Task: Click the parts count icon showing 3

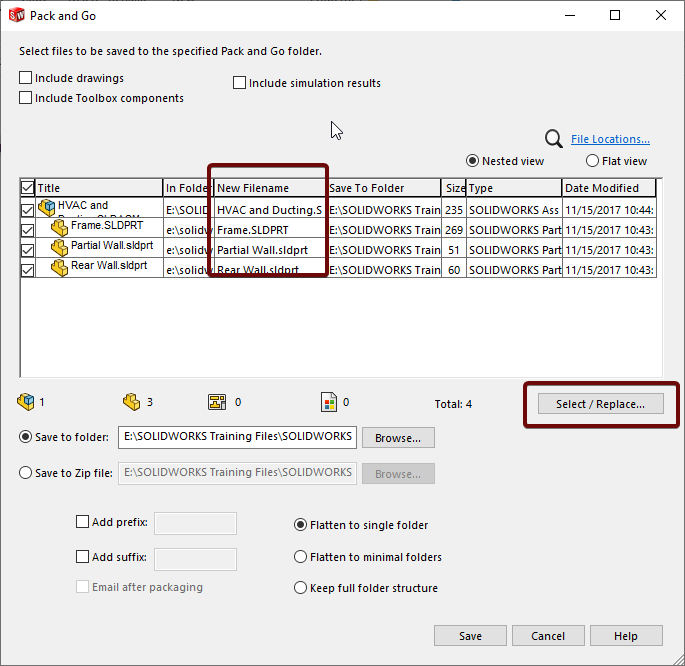Action: click(x=131, y=402)
